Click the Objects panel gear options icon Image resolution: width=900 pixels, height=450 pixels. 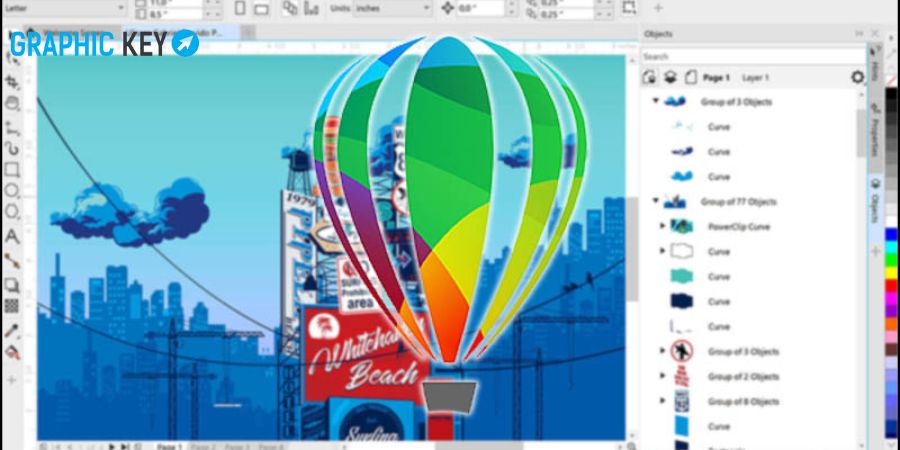pos(858,77)
